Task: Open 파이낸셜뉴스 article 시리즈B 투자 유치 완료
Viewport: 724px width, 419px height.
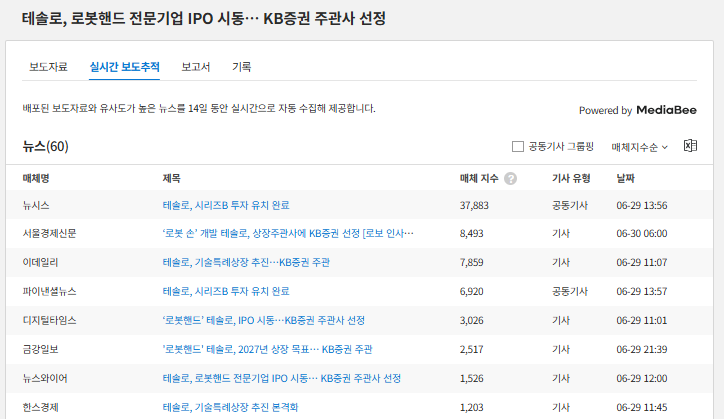Action: [226, 291]
